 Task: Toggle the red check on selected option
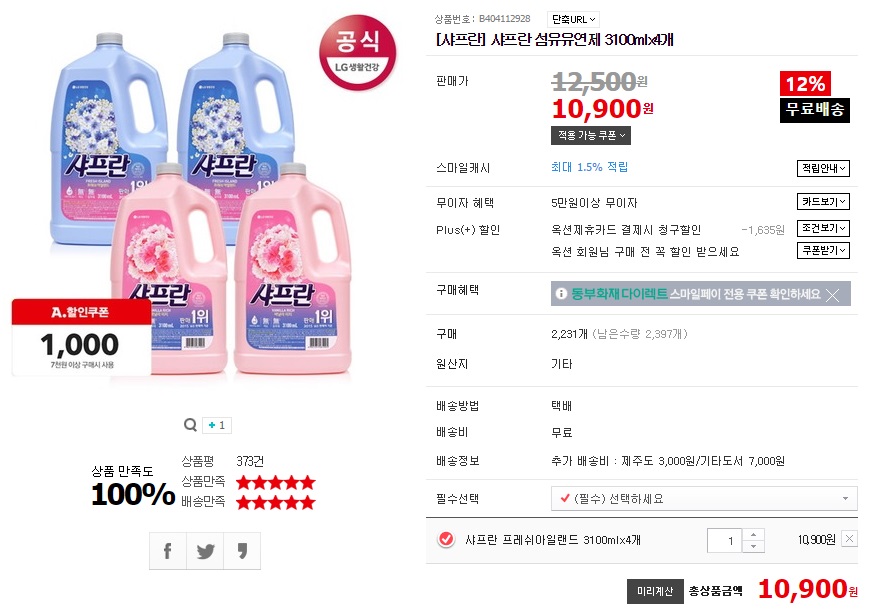pos(446,540)
